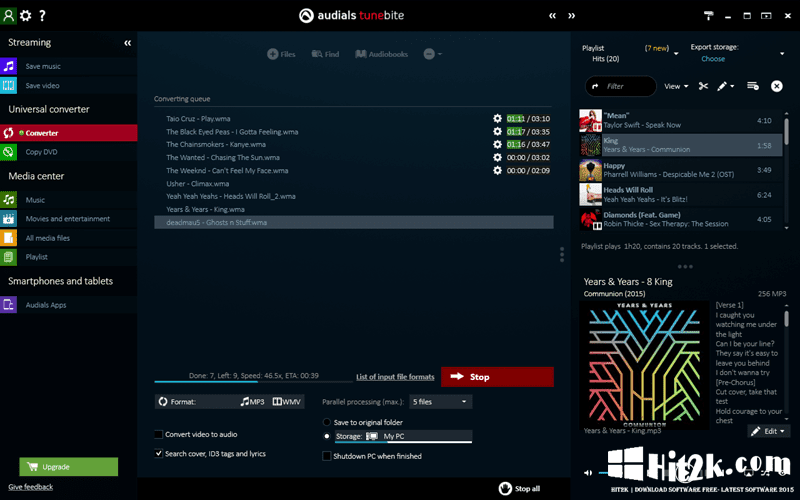Open the View dropdown
Screen dimensions: 800x500
click(x=676, y=86)
